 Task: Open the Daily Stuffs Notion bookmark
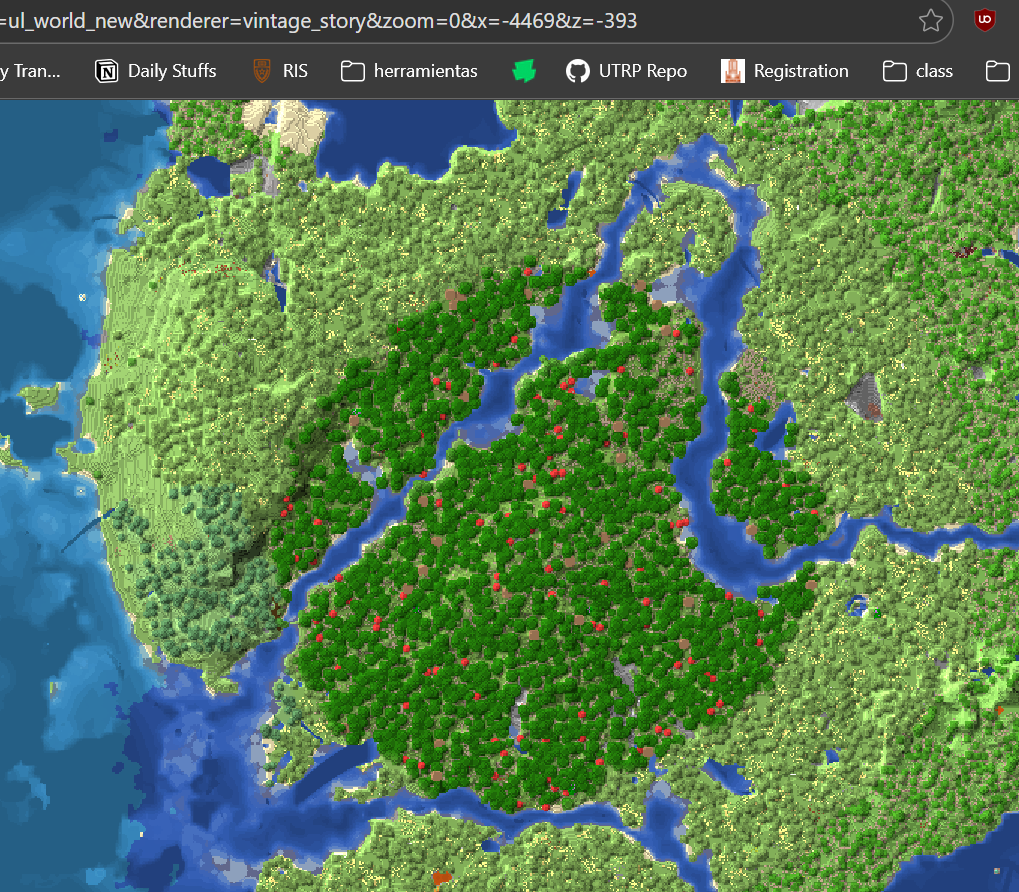click(156, 71)
